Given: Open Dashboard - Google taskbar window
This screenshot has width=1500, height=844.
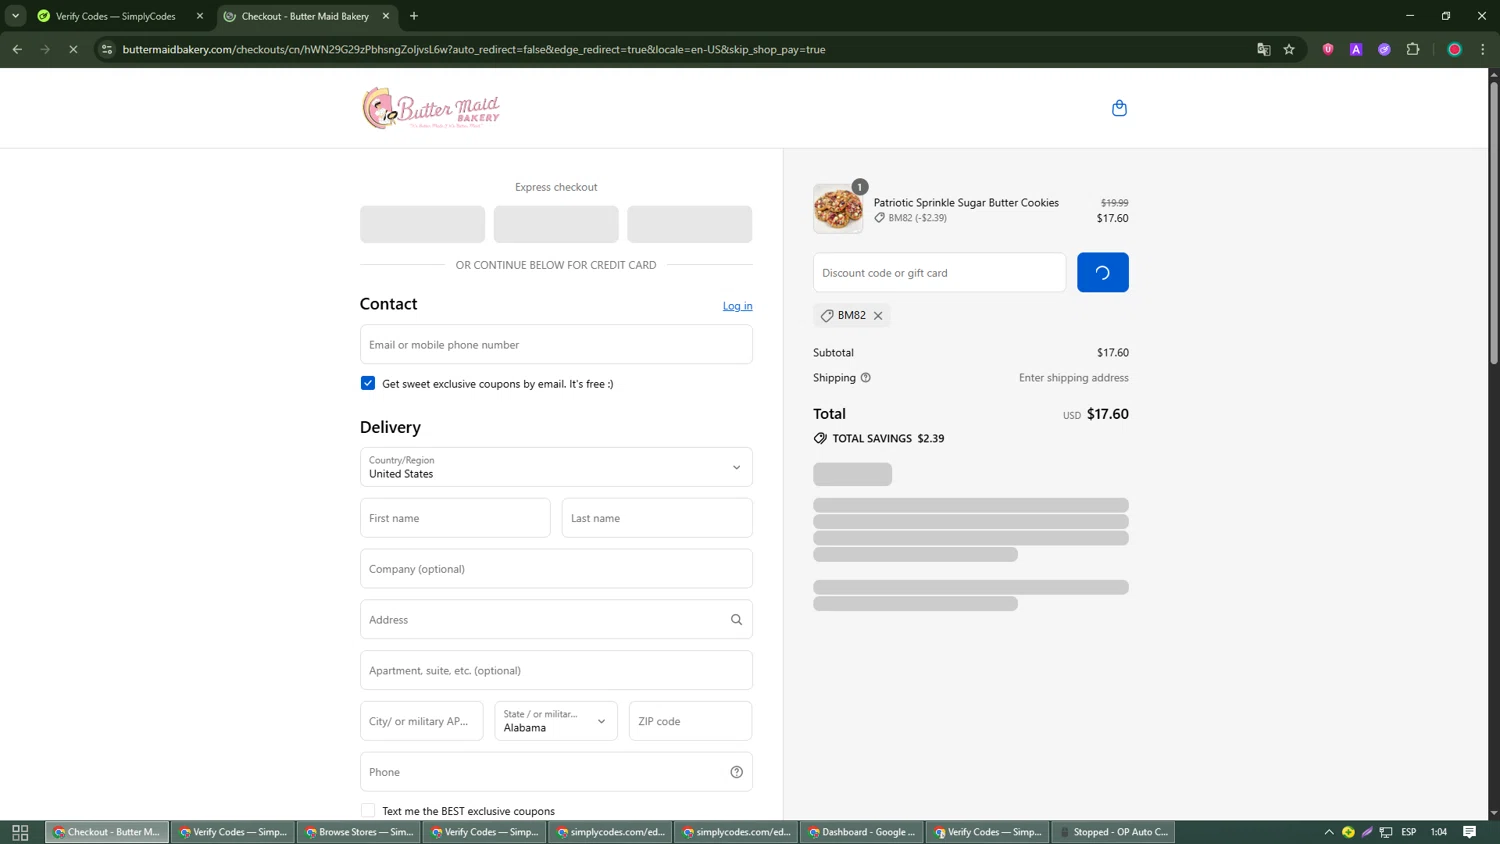Looking at the screenshot, I should pyautogui.click(x=862, y=832).
